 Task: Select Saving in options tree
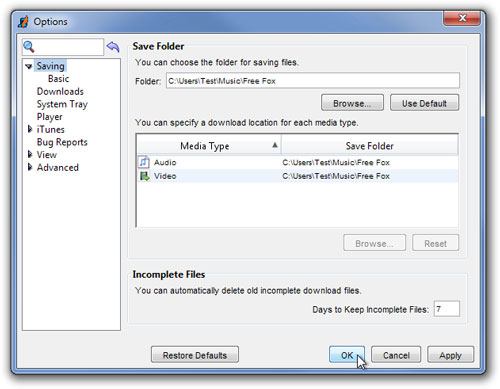tap(50, 66)
